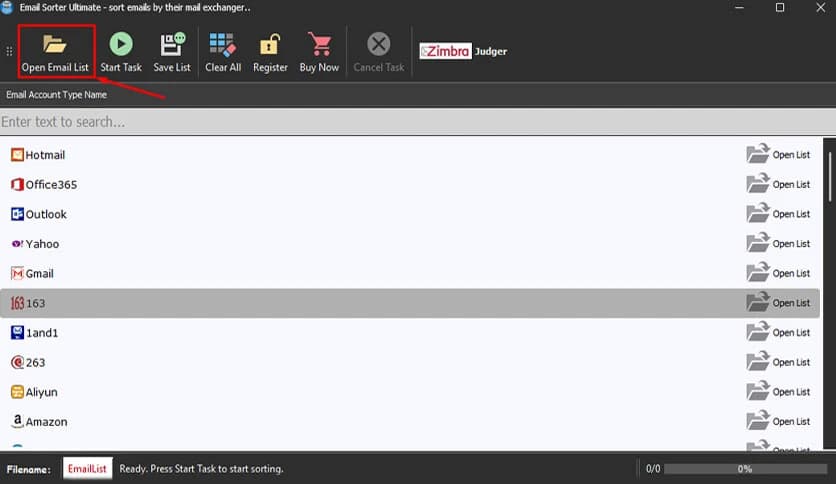Save the sorted list
836x484 pixels.
(172, 53)
